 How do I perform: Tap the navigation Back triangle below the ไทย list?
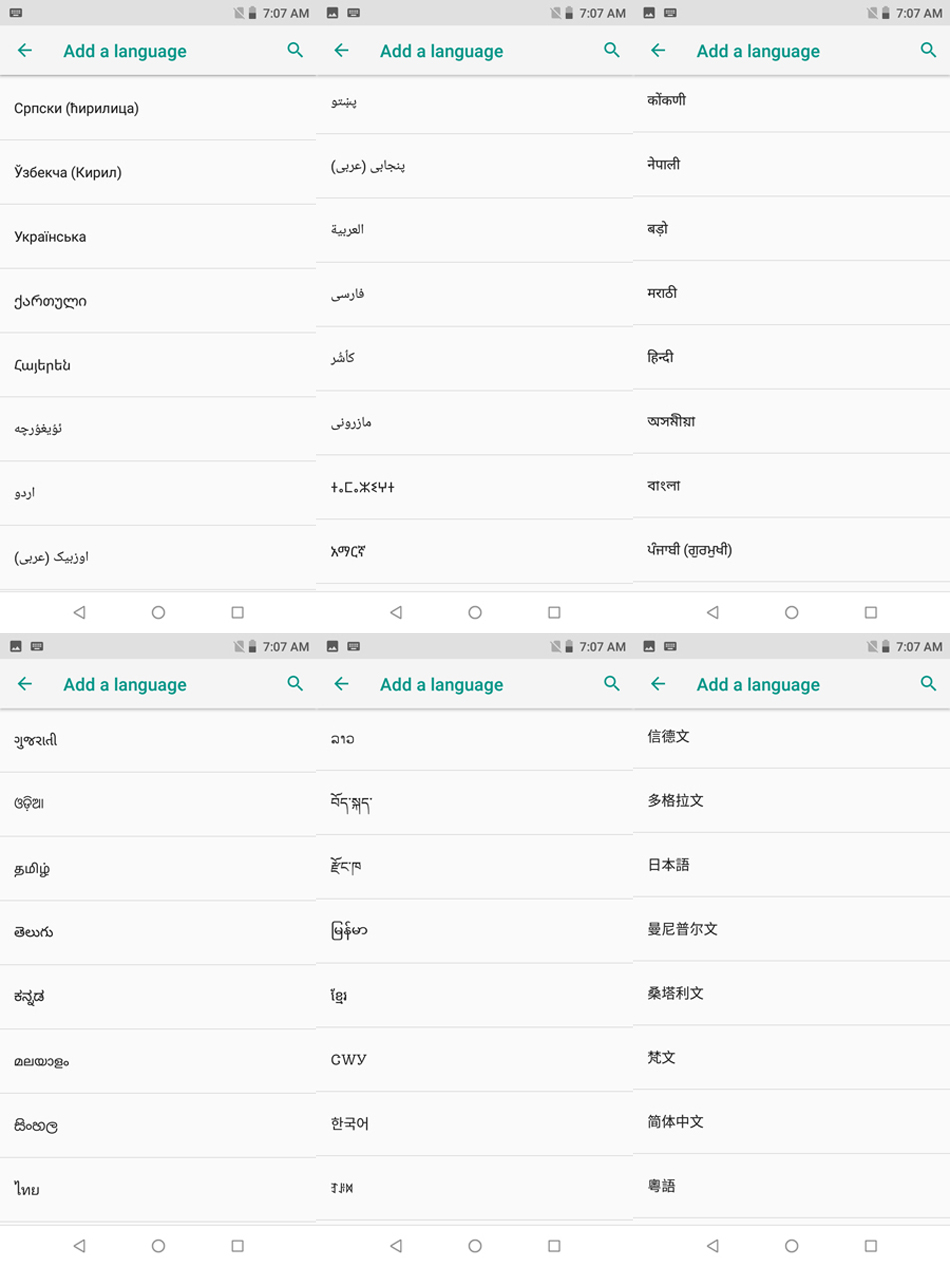pyautogui.click(x=79, y=1246)
